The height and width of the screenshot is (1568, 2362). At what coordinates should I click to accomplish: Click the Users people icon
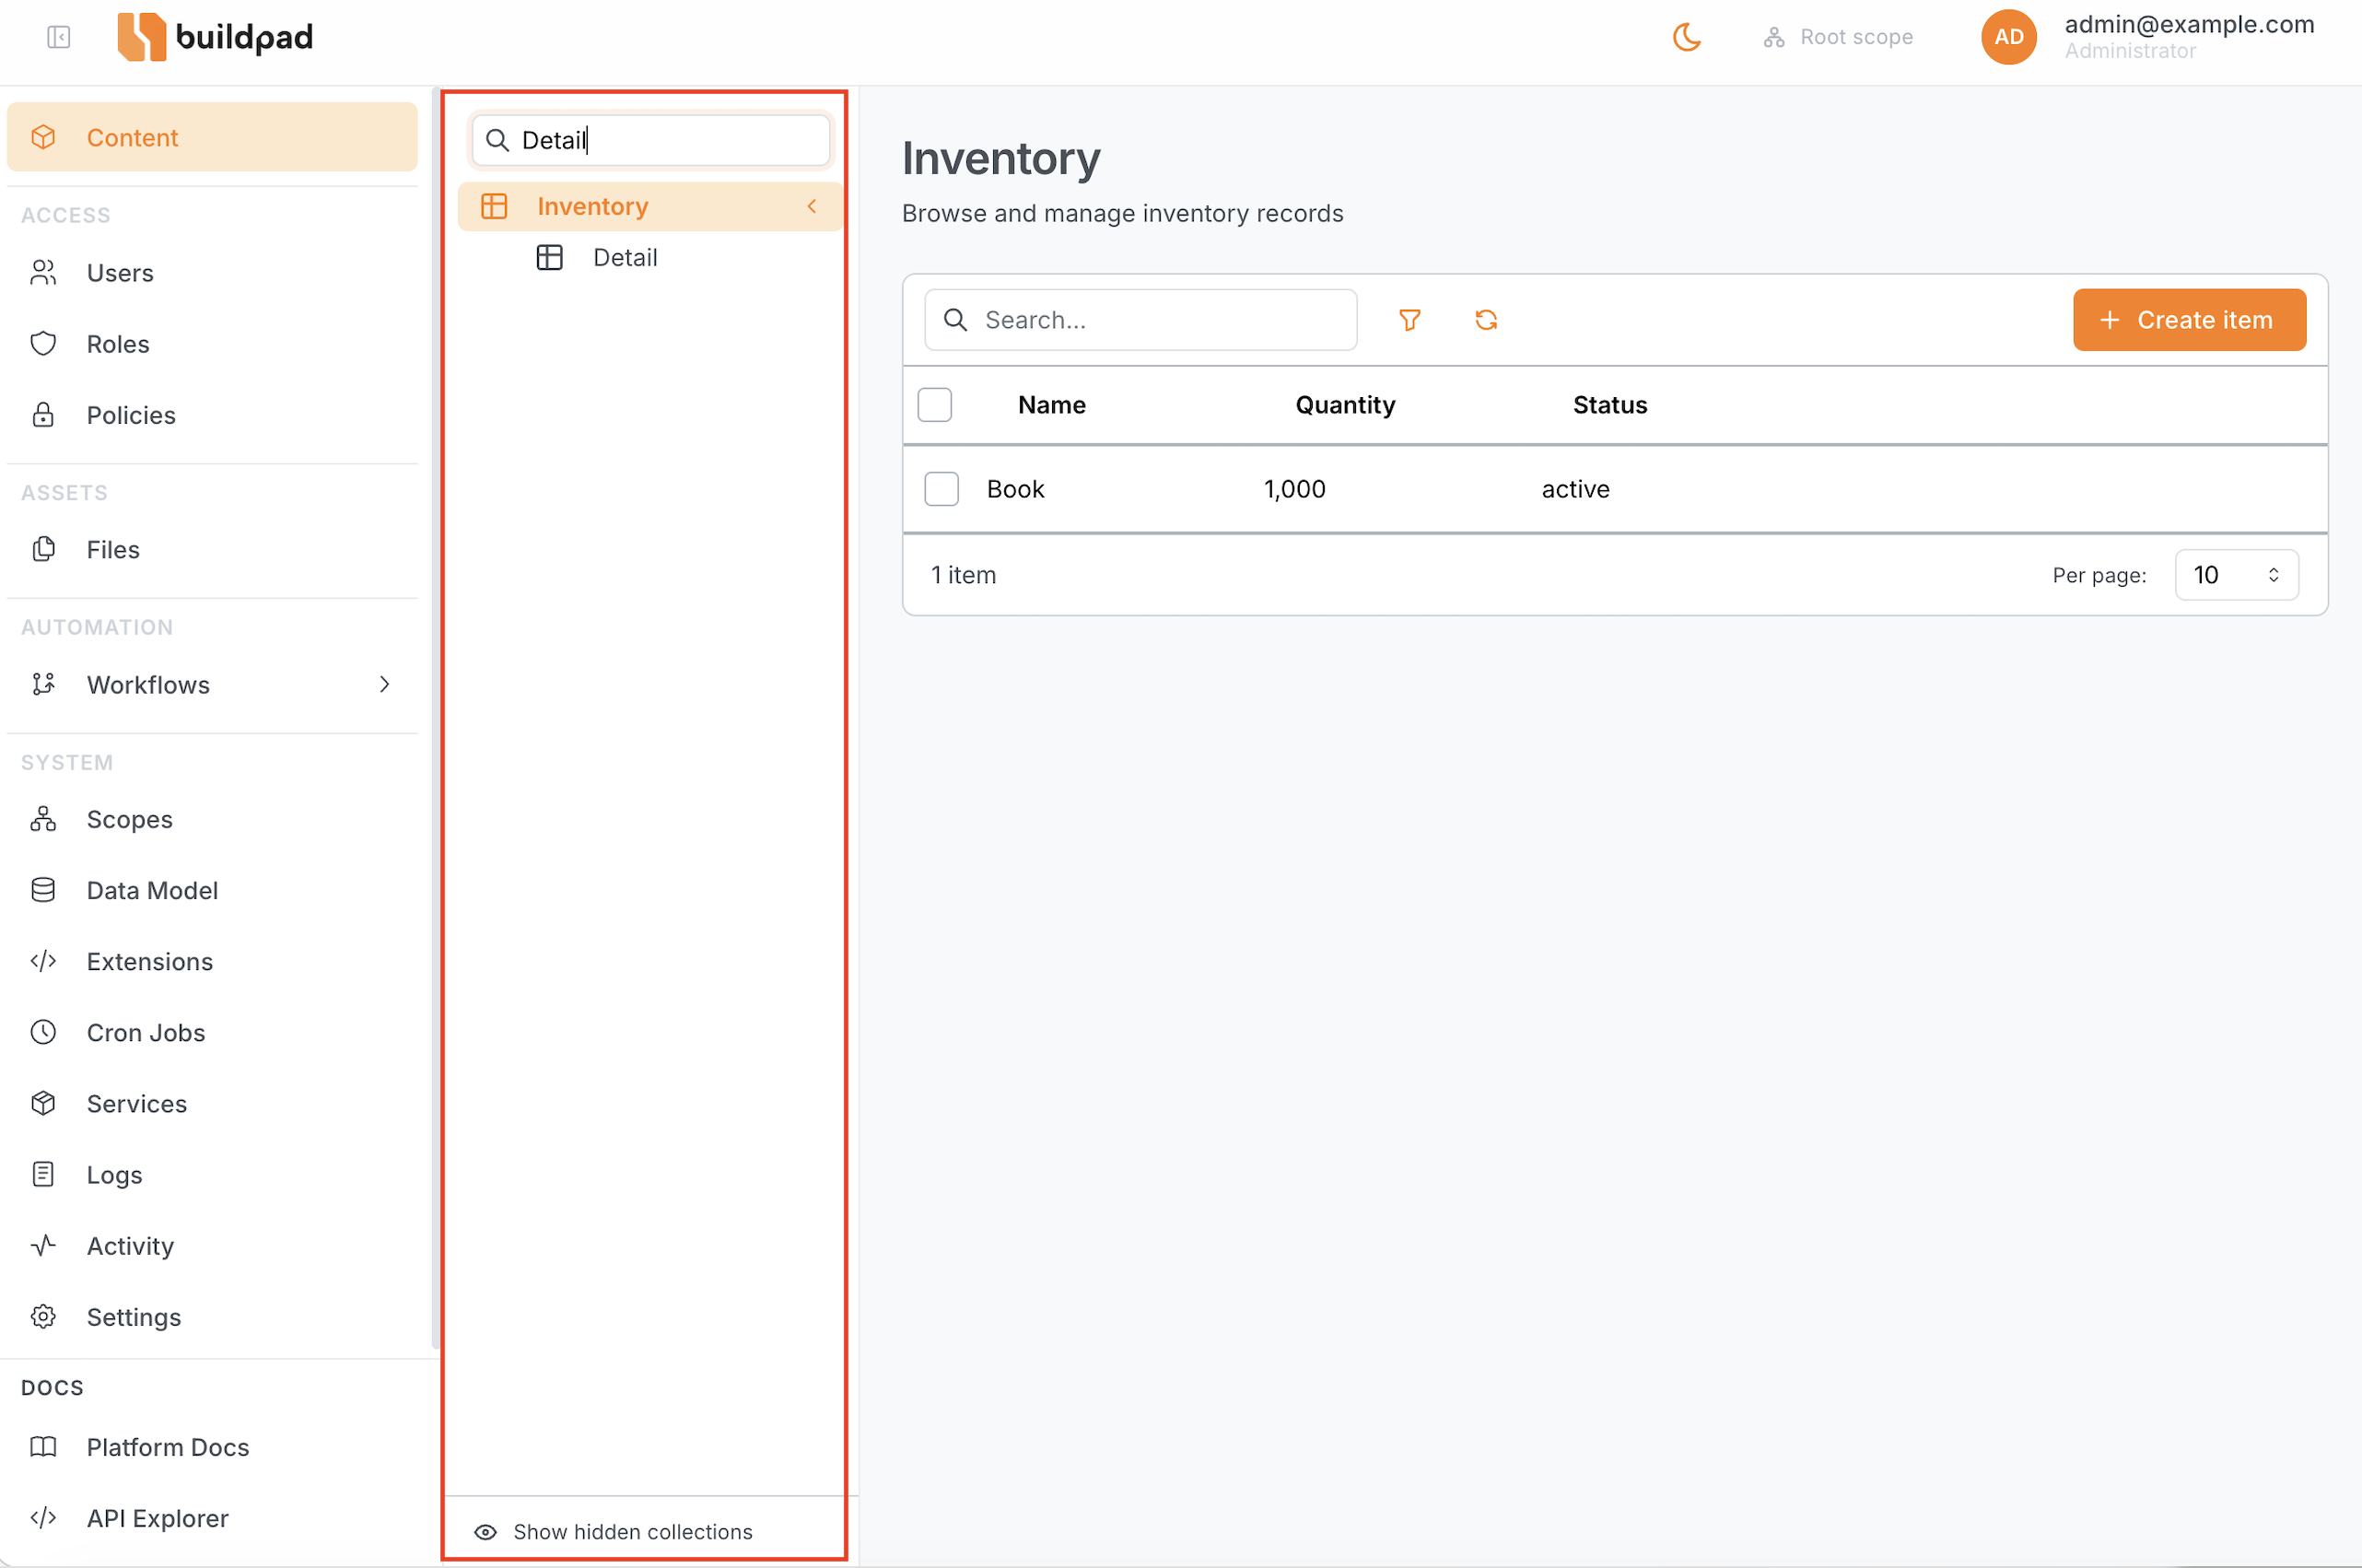pos(43,273)
